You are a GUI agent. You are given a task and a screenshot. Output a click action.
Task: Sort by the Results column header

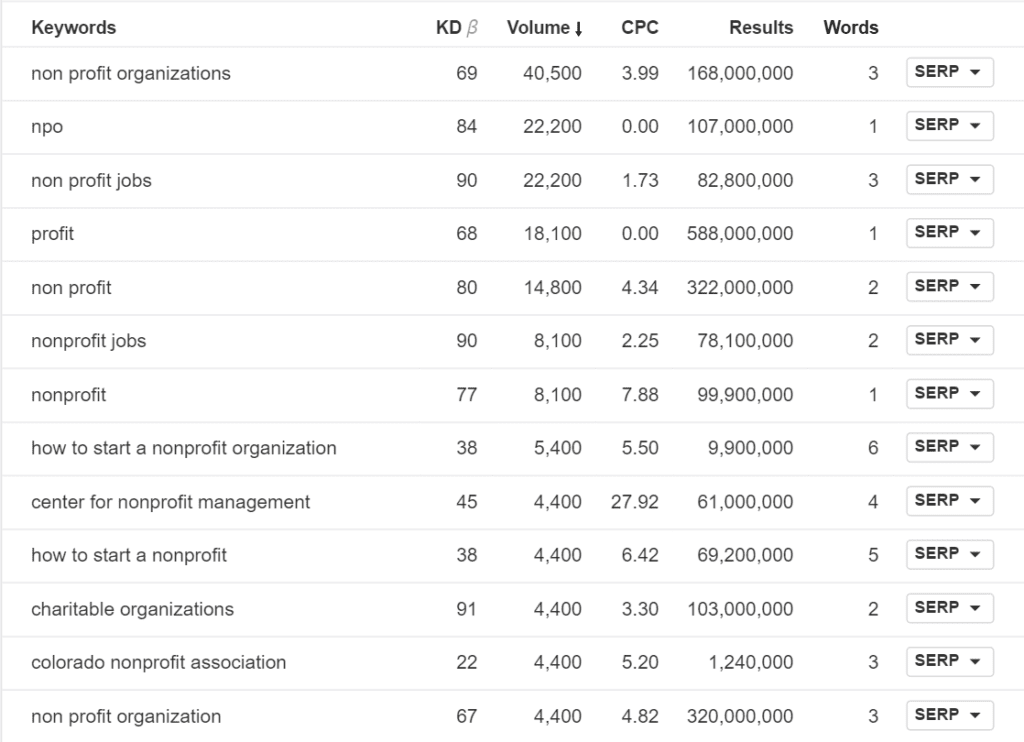point(761,28)
